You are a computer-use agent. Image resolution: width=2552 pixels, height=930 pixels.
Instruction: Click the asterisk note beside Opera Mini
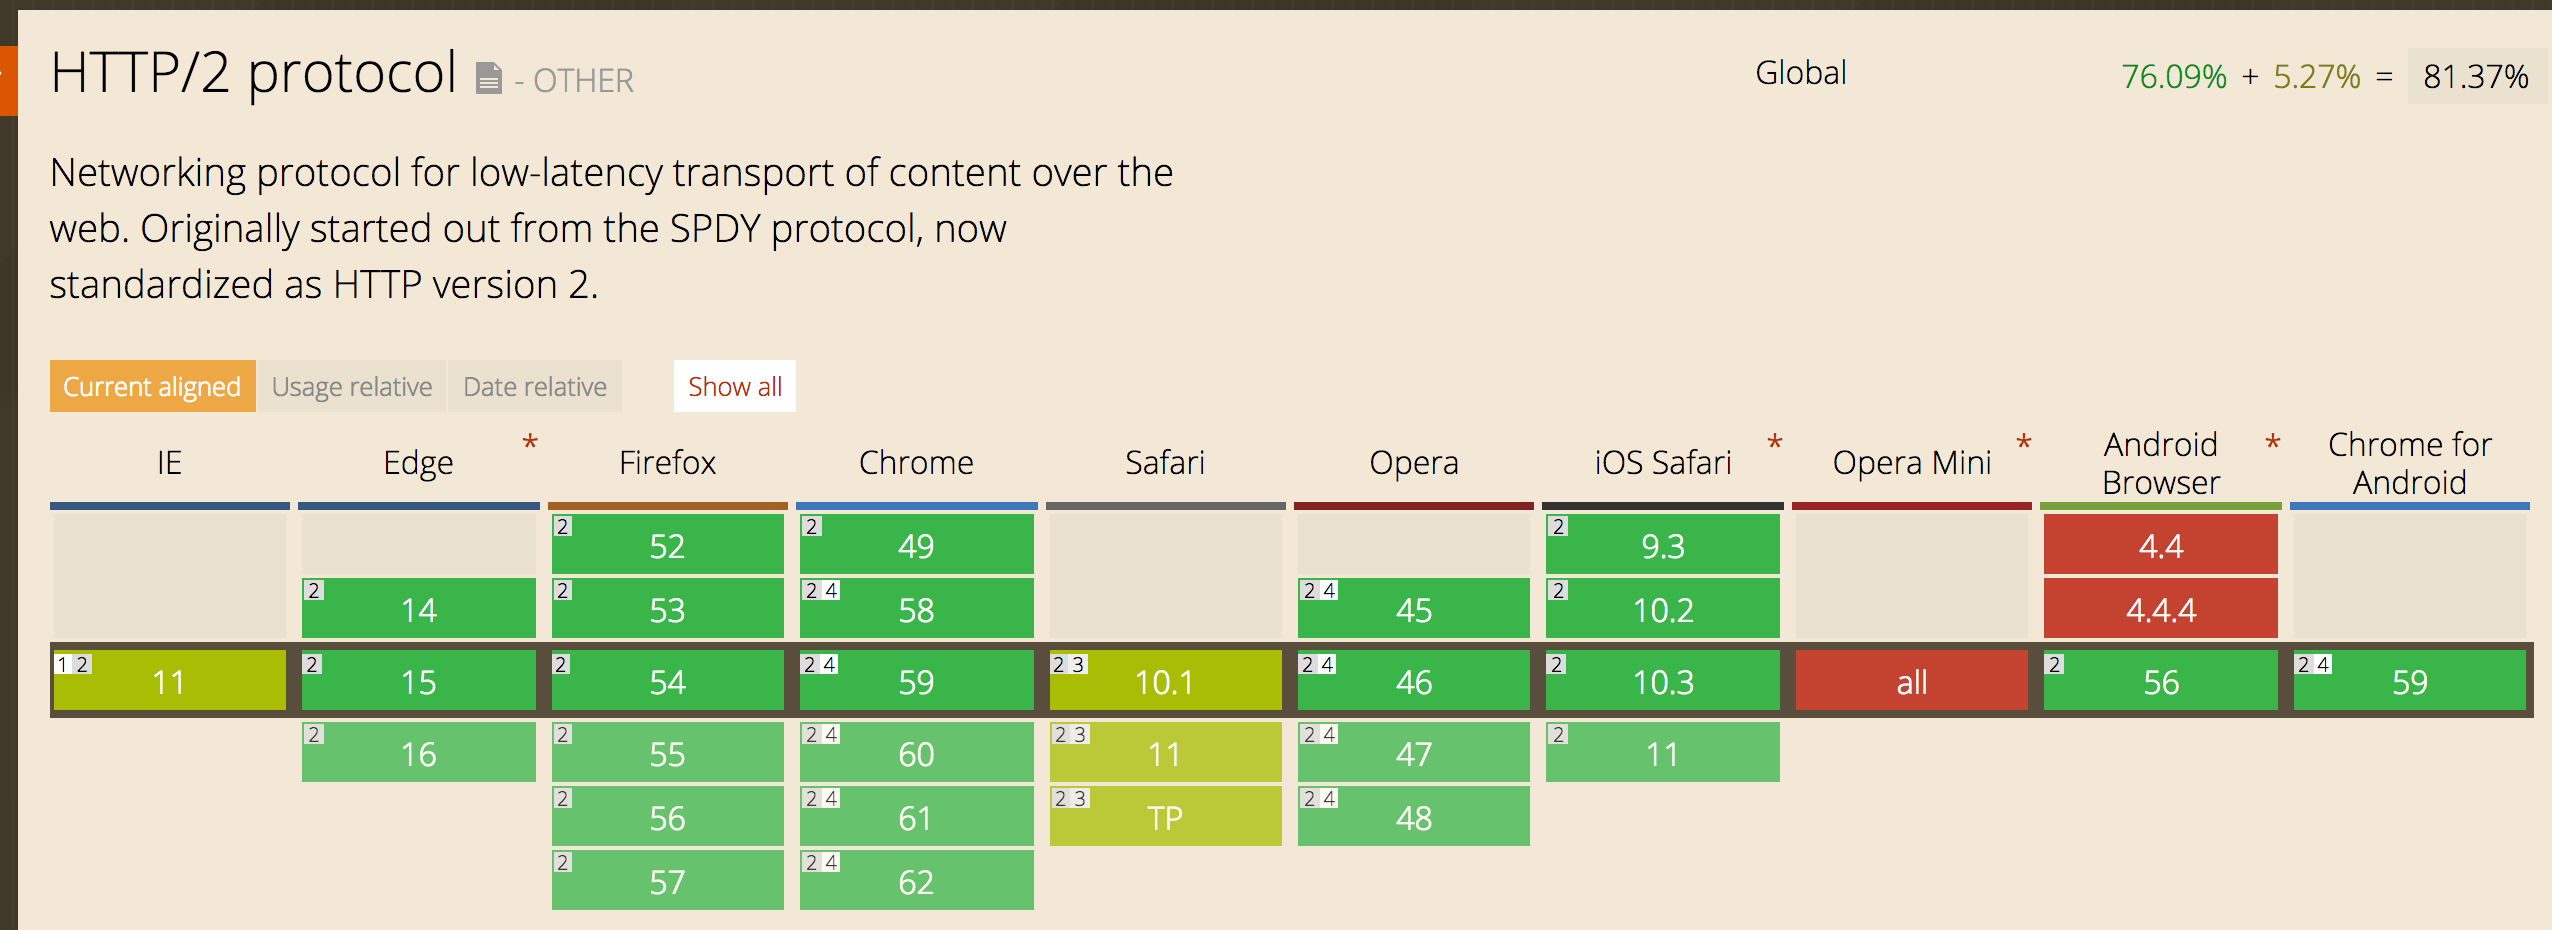tap(2024, 443)
